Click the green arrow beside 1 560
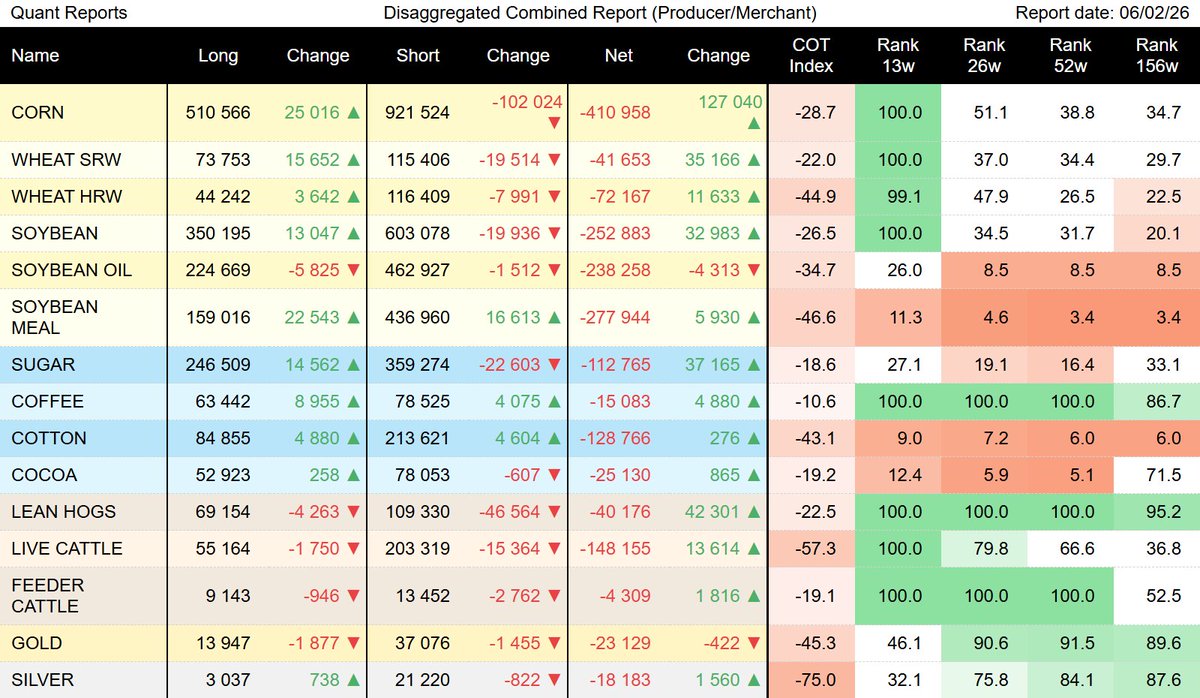Image resolution: width=1200 pixels, height=698 pixels. (x=754, y=681)
